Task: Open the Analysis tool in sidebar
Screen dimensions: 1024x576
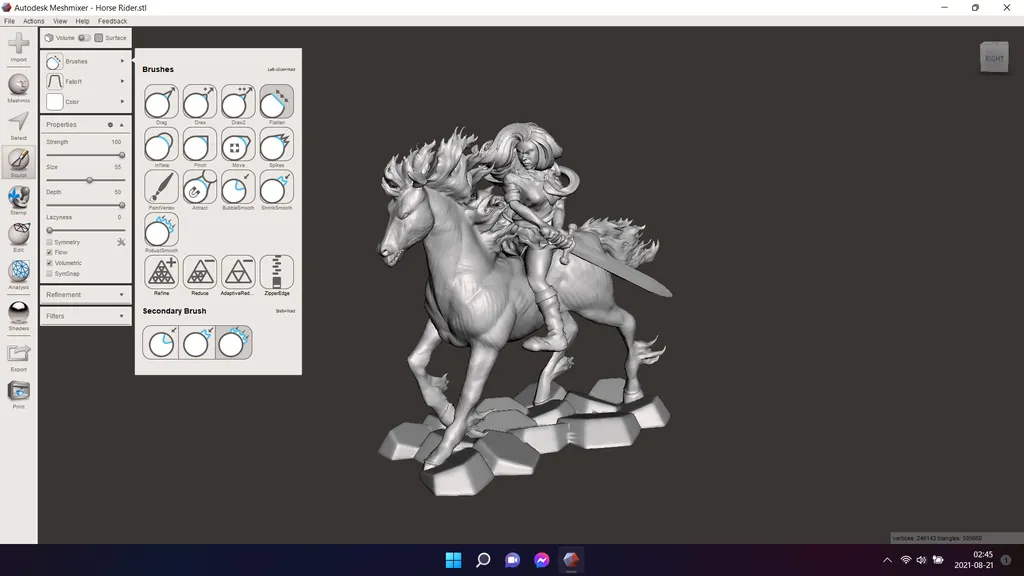Action: coord(18,273)
